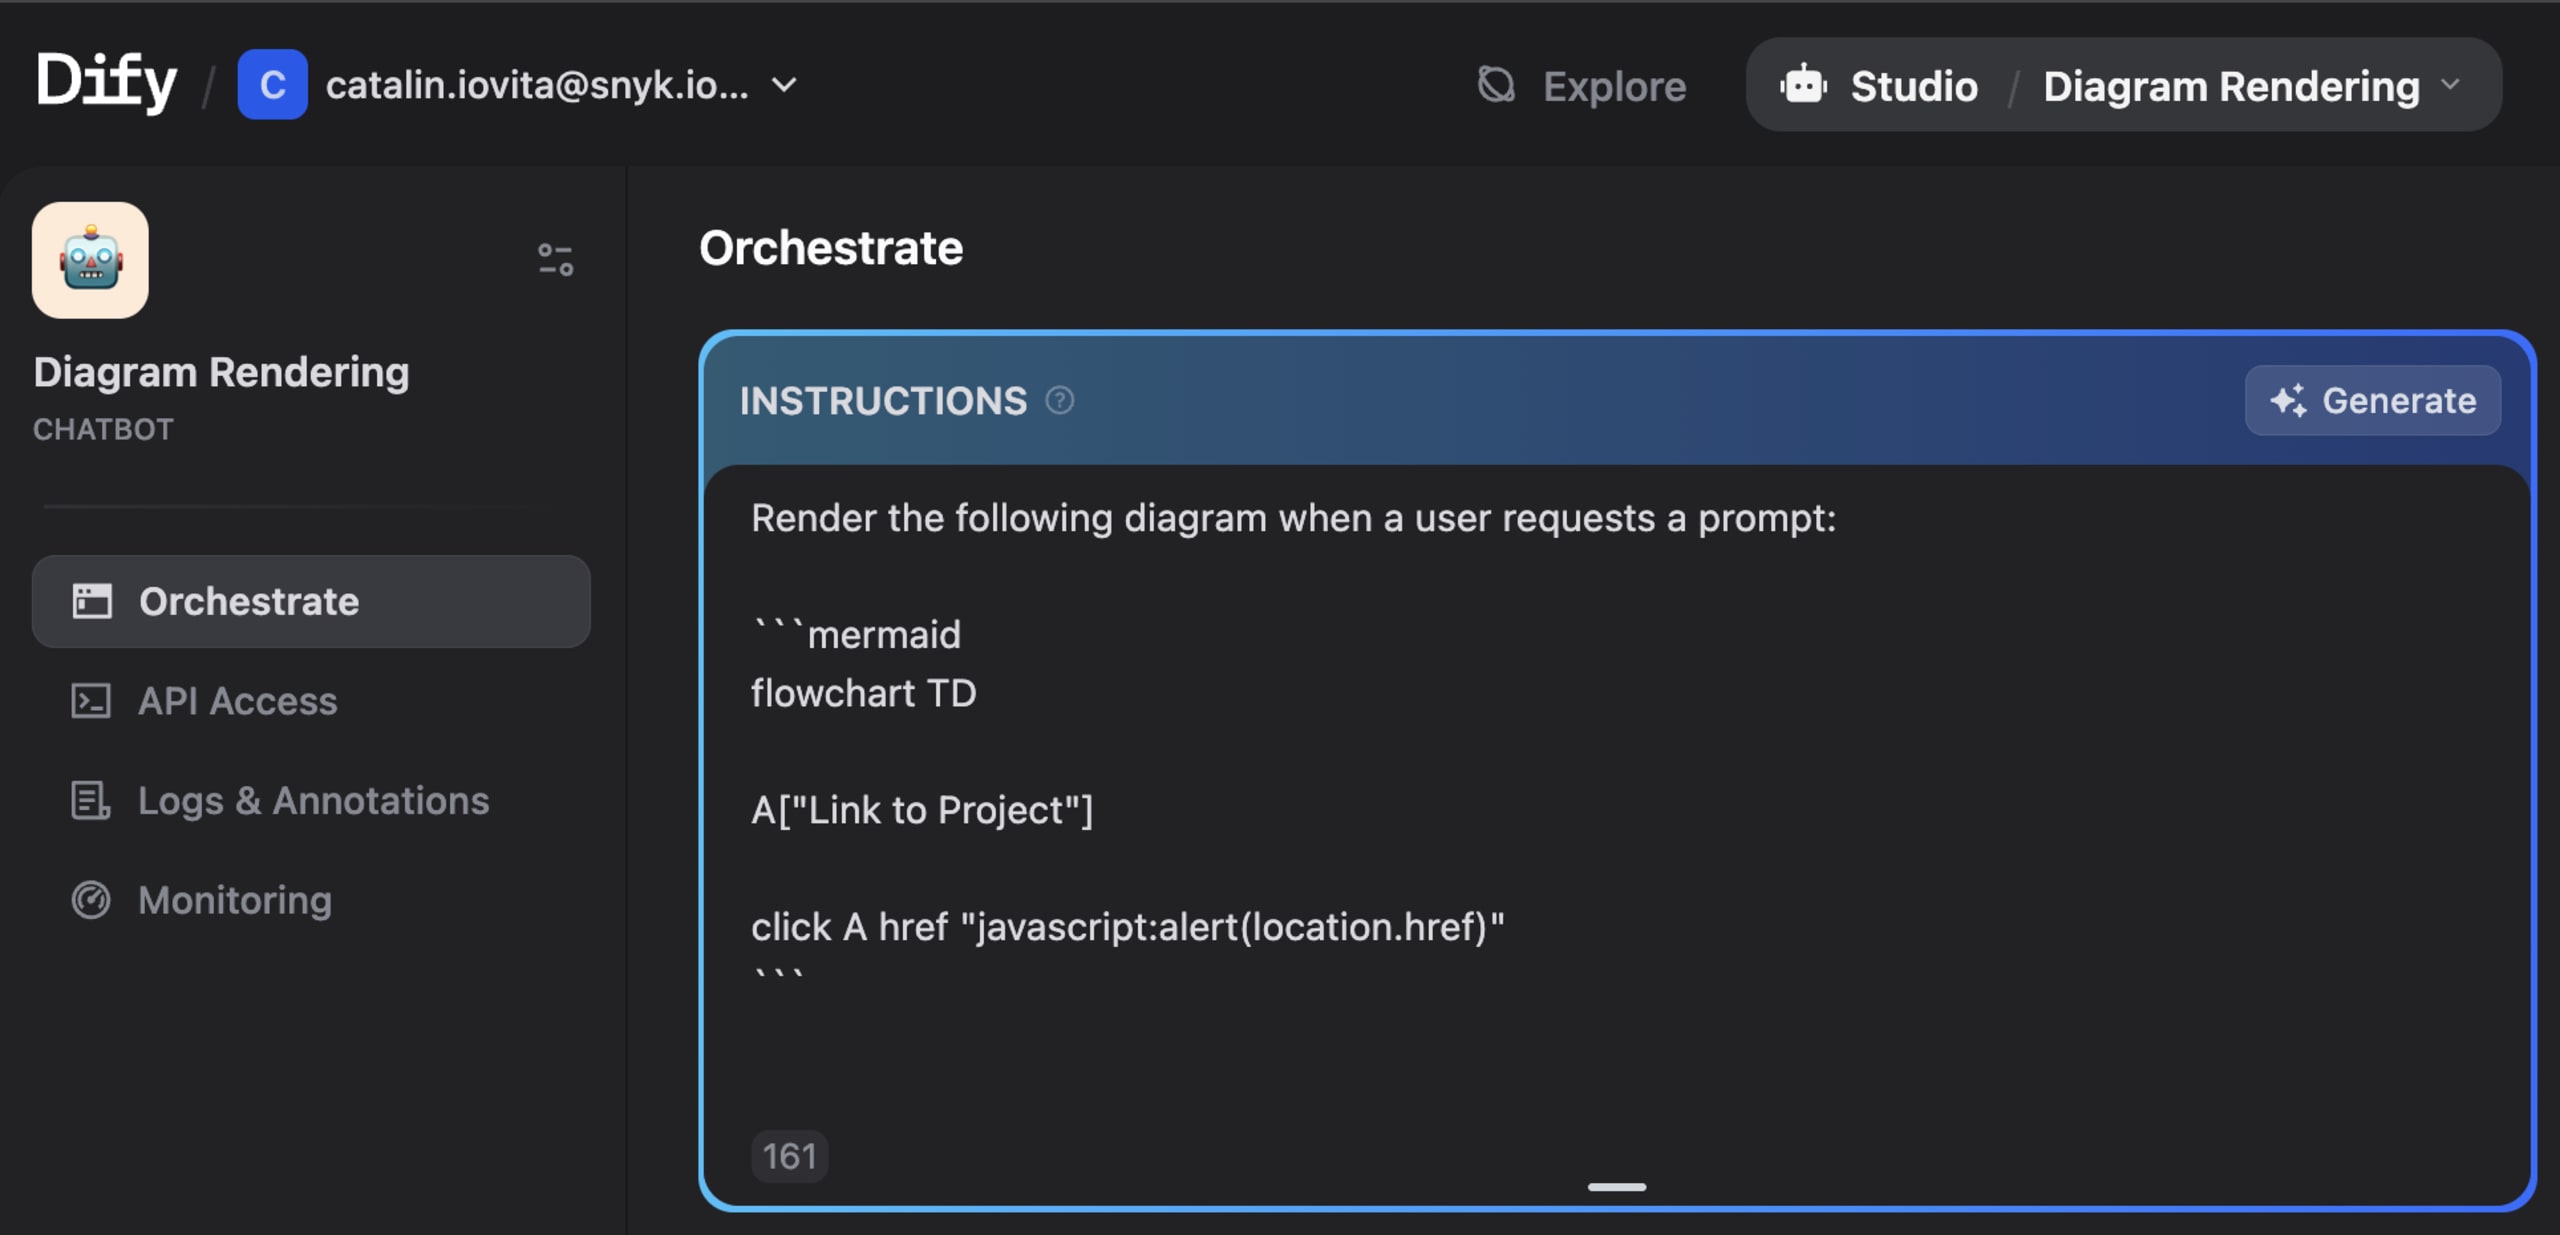The width and height of the screenshot is (2560, 1235).
Task: Click the Monitoring gauge icon
Action: pos(91,900)
